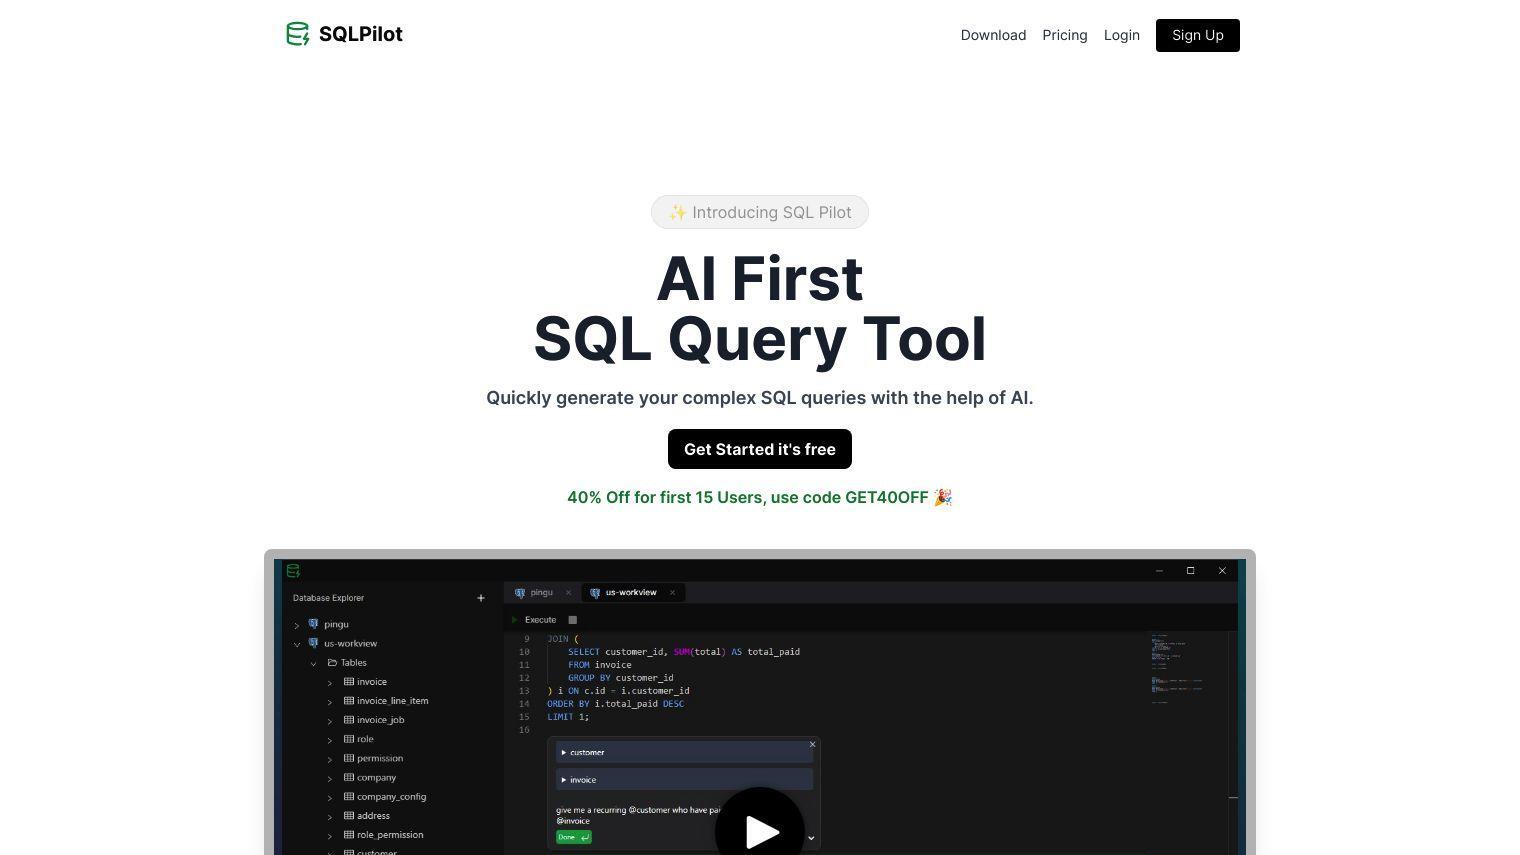This screenshot has height=855, width=1520.
Task: Expand the invoice_job table chevron
Action: pos(330,721)
